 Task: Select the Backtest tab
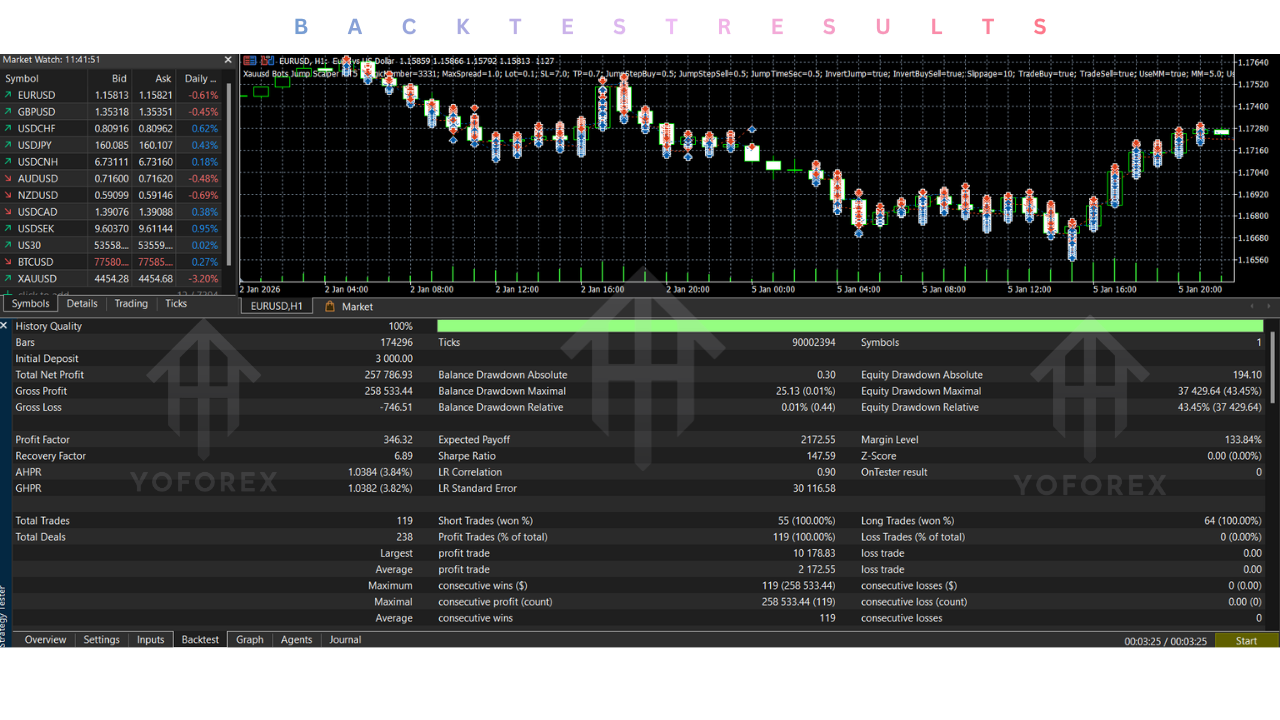[200, 640]
